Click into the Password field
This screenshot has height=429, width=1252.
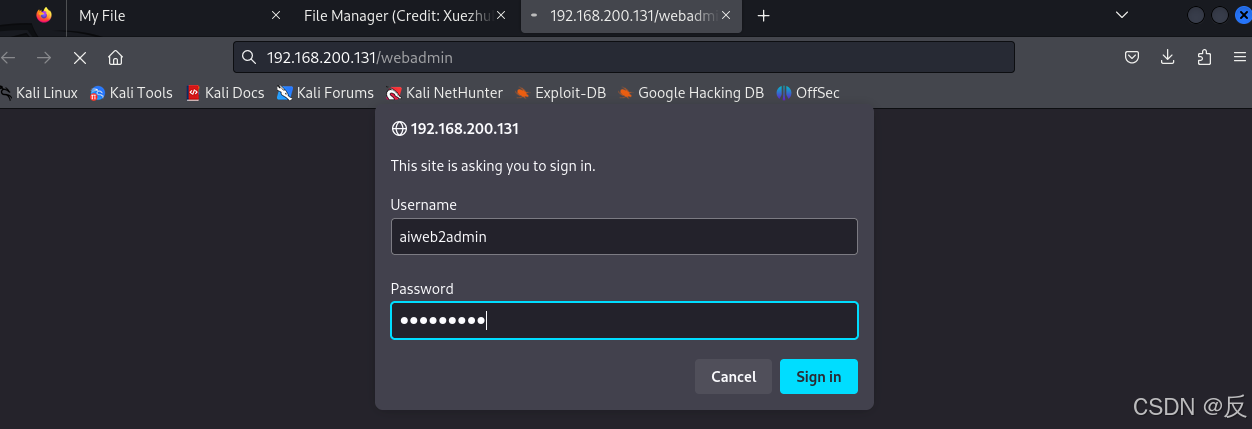pos(624,320)
